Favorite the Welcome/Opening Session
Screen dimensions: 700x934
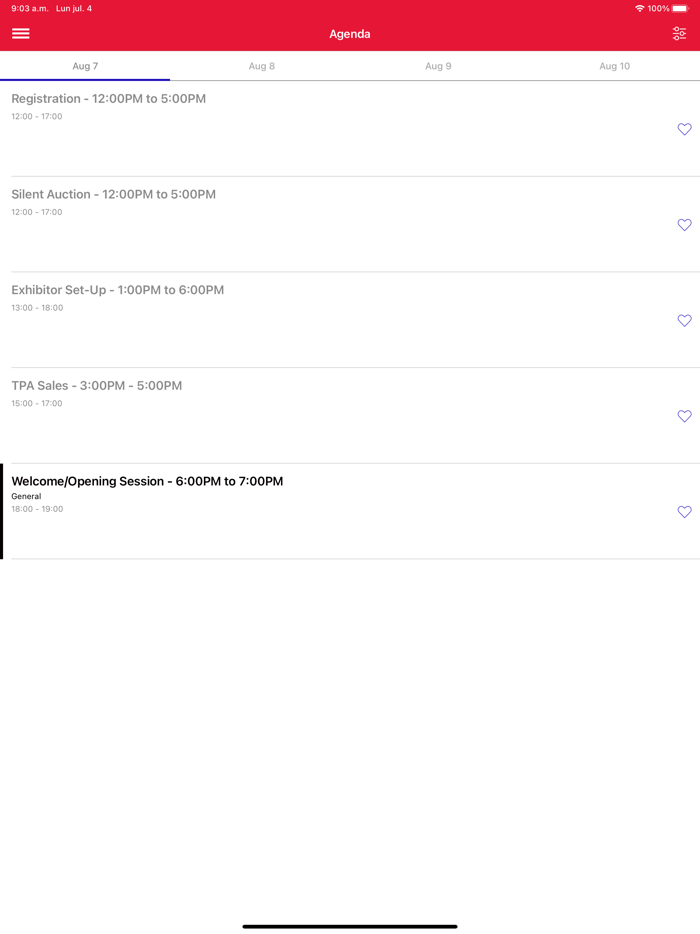click(x=684, y=512)
